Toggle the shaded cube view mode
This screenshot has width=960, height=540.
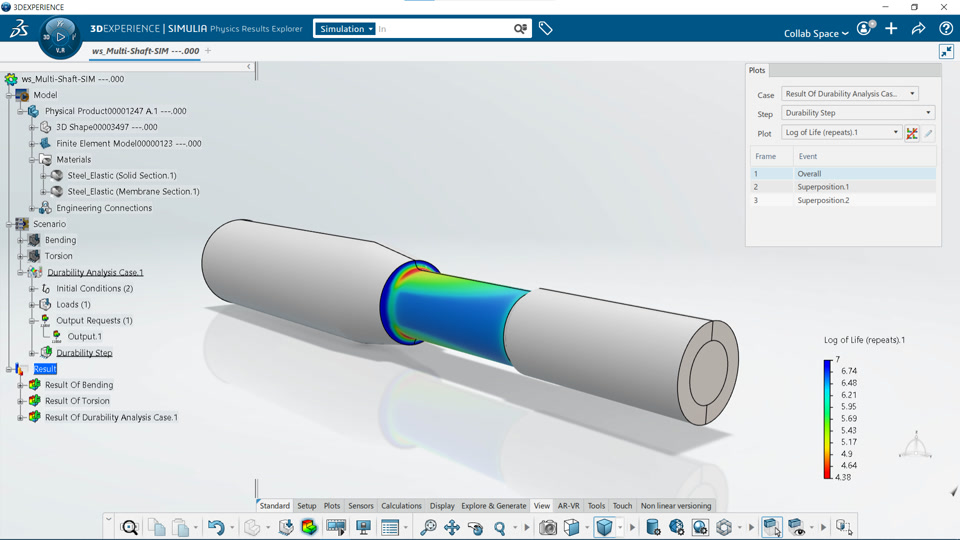(x=604, y=527)
